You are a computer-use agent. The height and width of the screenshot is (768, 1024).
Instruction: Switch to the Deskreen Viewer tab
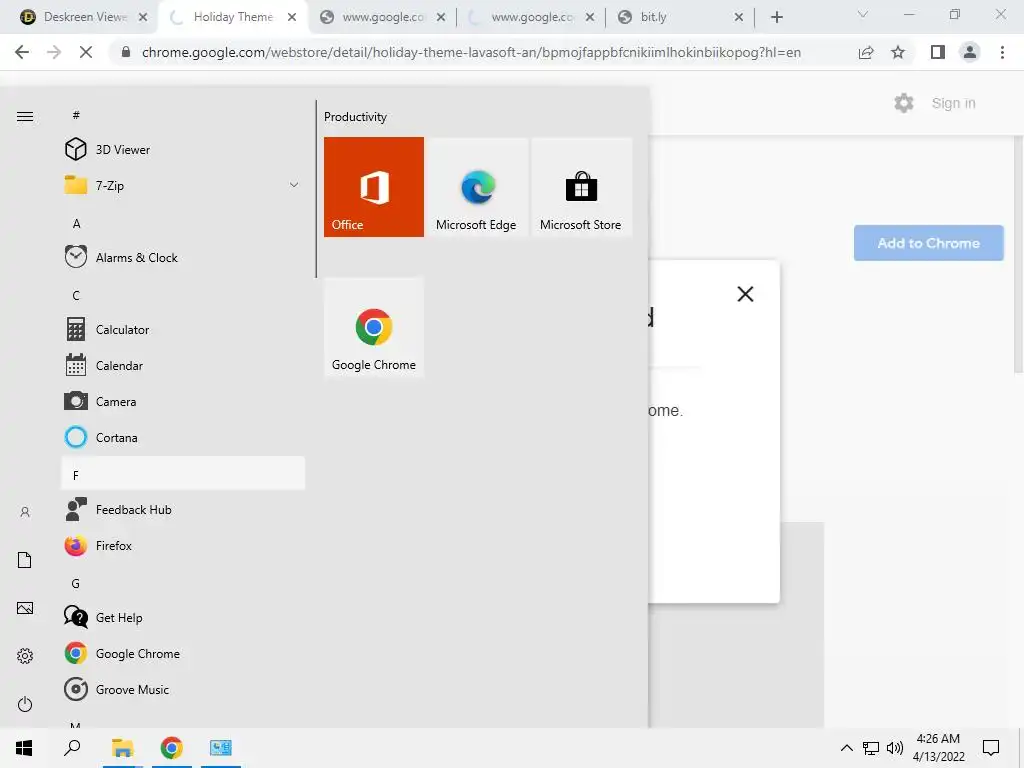click(85, 17)
